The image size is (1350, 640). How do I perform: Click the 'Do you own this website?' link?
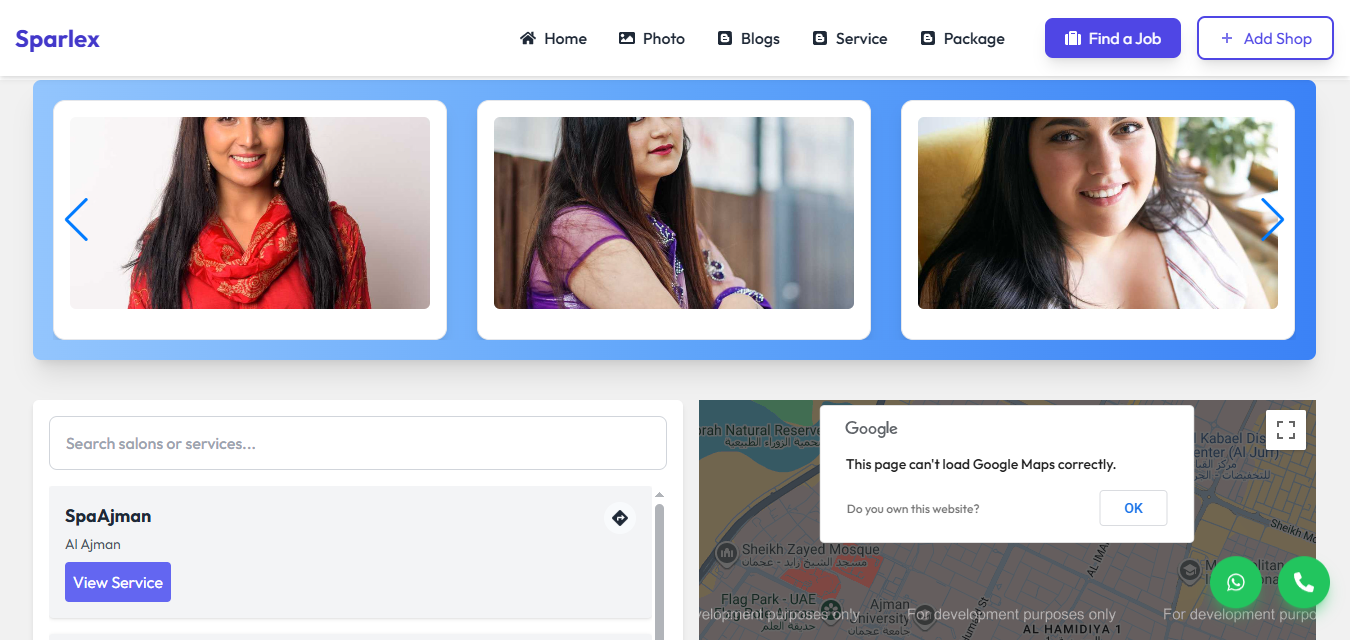point(913,509)
